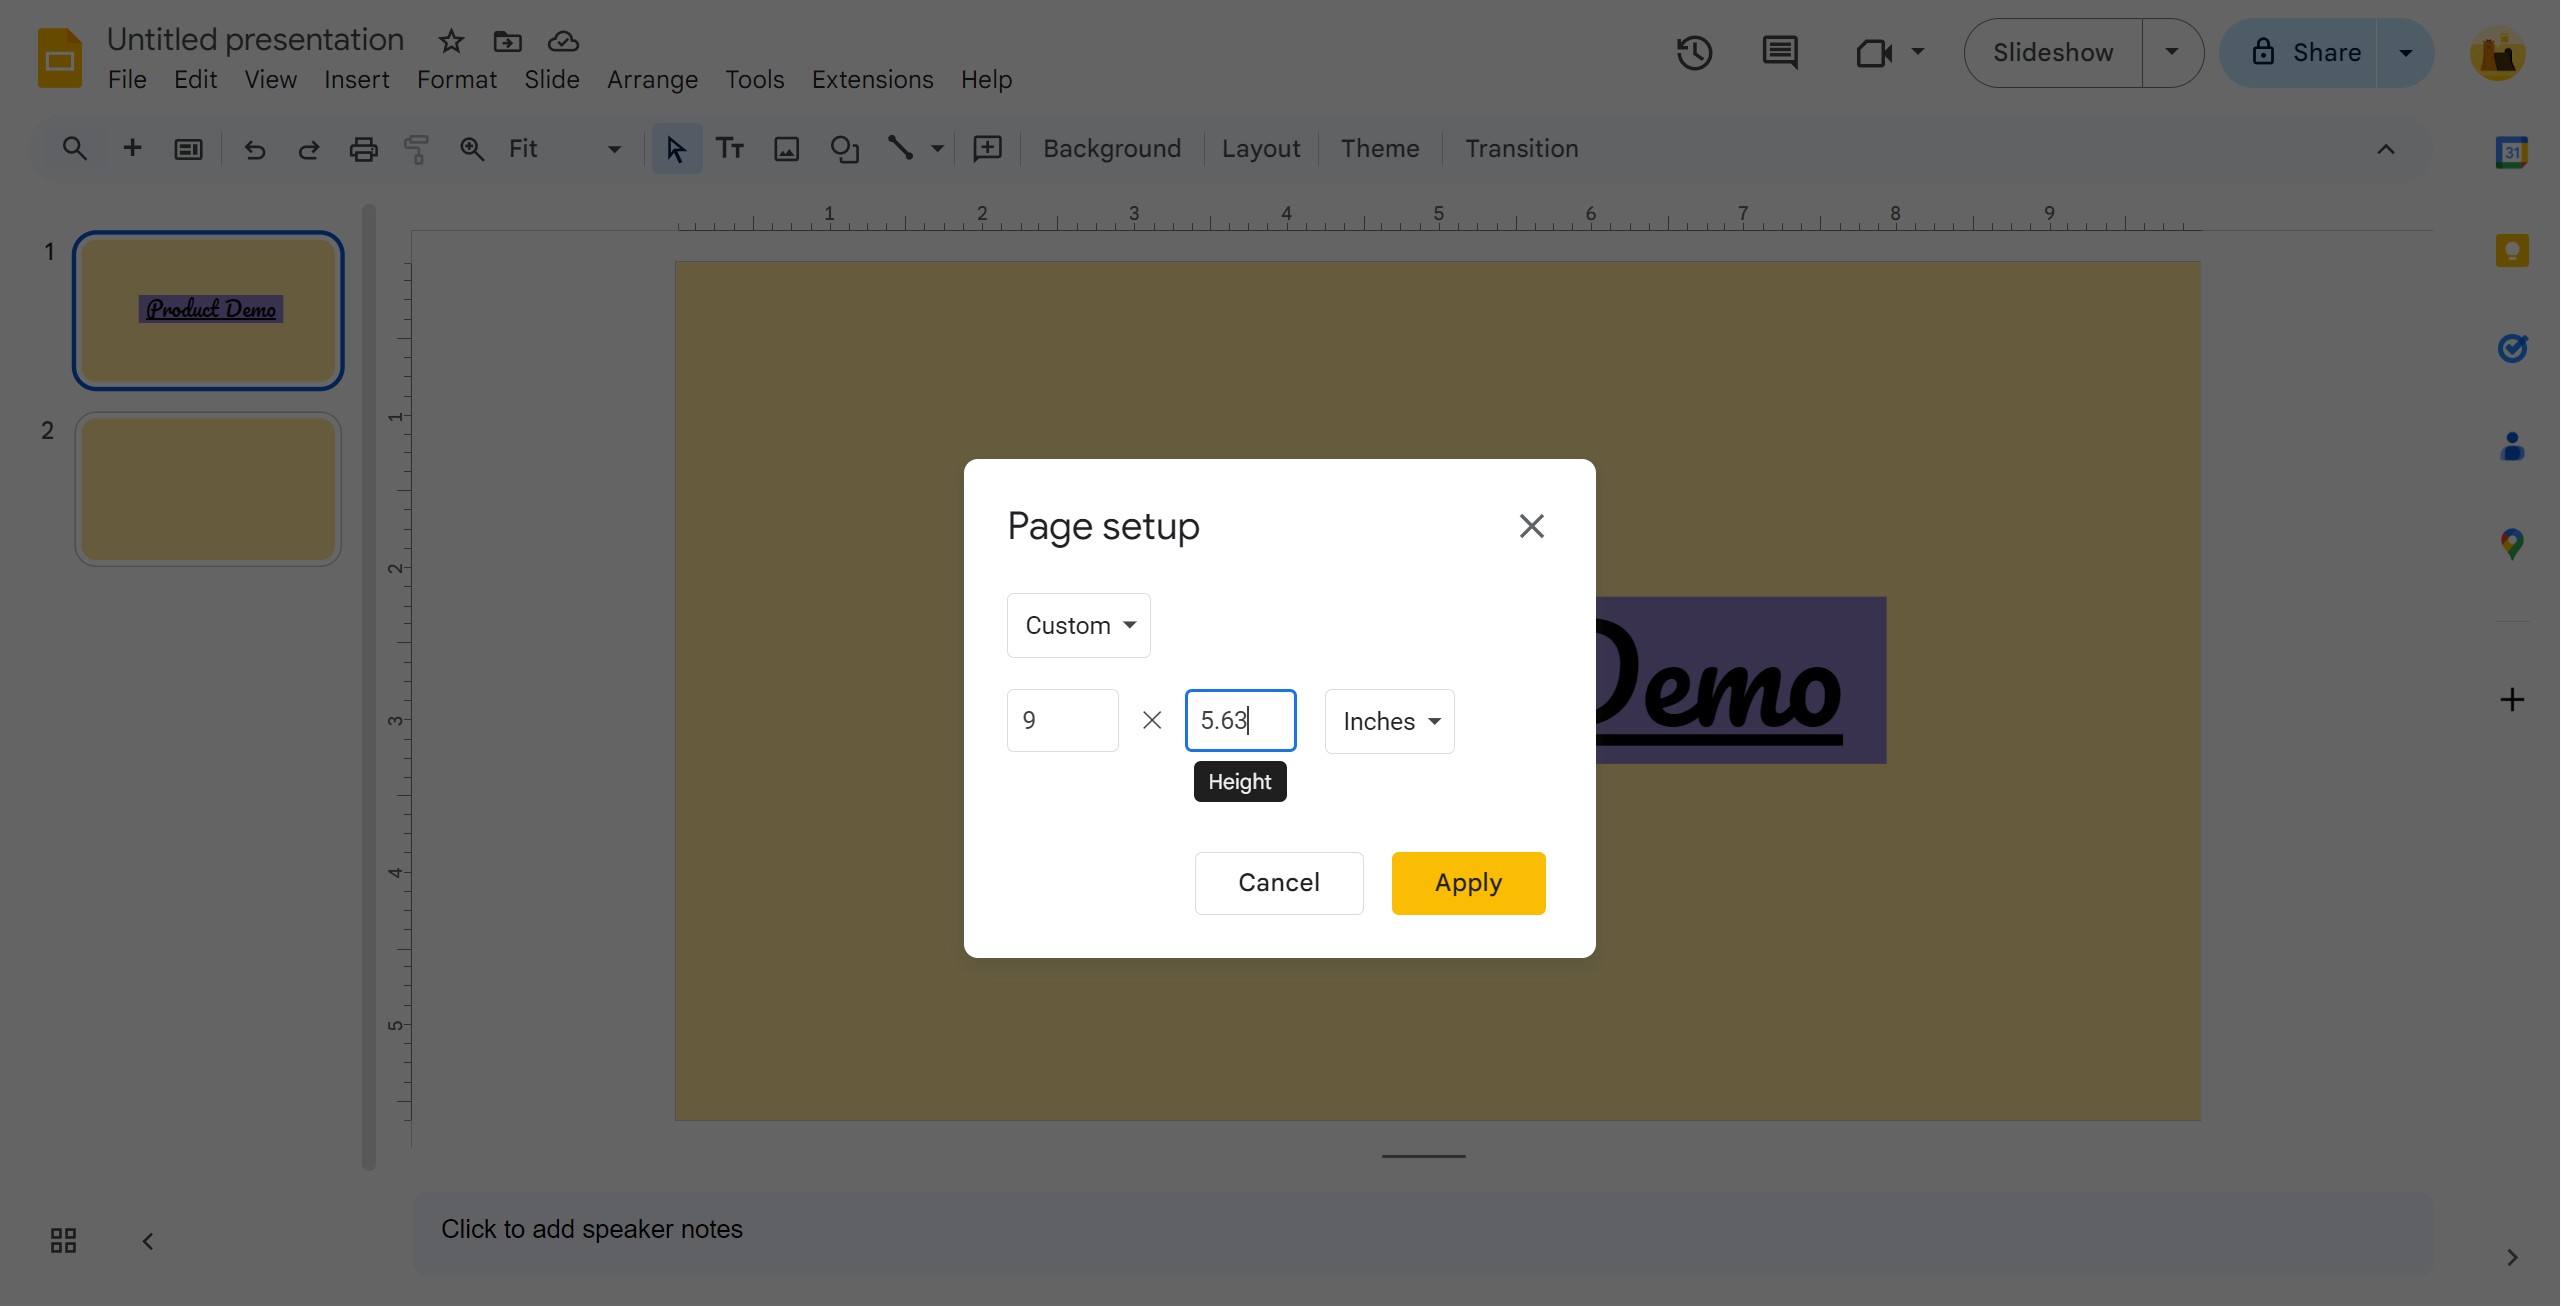
Task: Click the Move to folder icon
Action: [x=508, y=41]
